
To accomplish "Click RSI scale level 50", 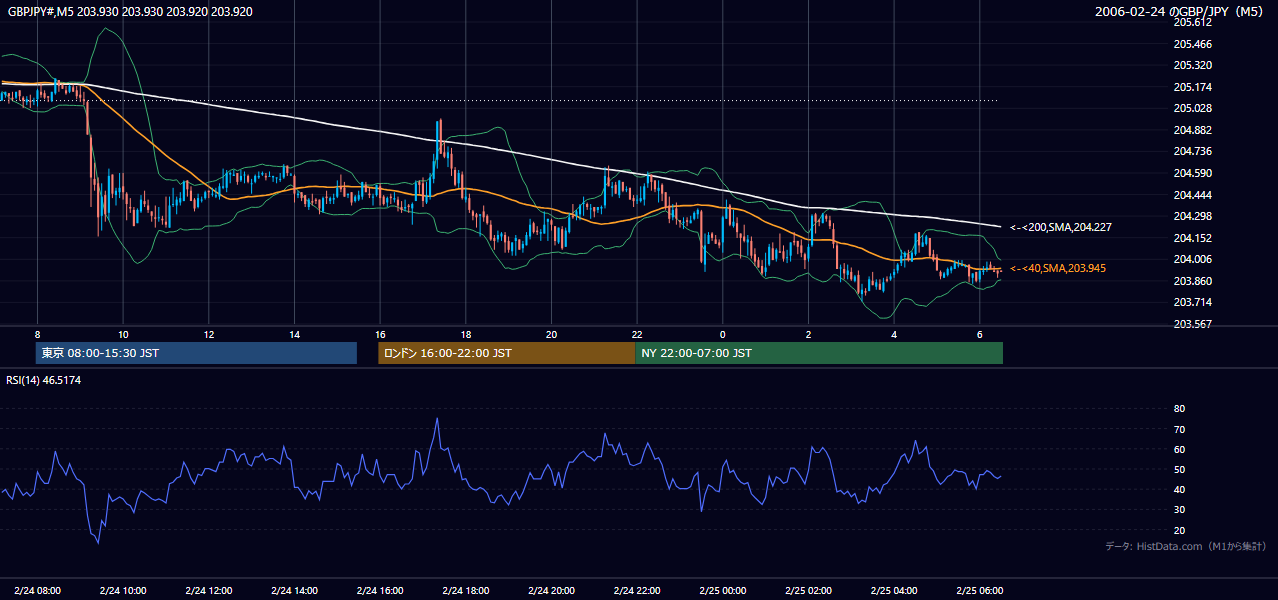I will 1179,469.
